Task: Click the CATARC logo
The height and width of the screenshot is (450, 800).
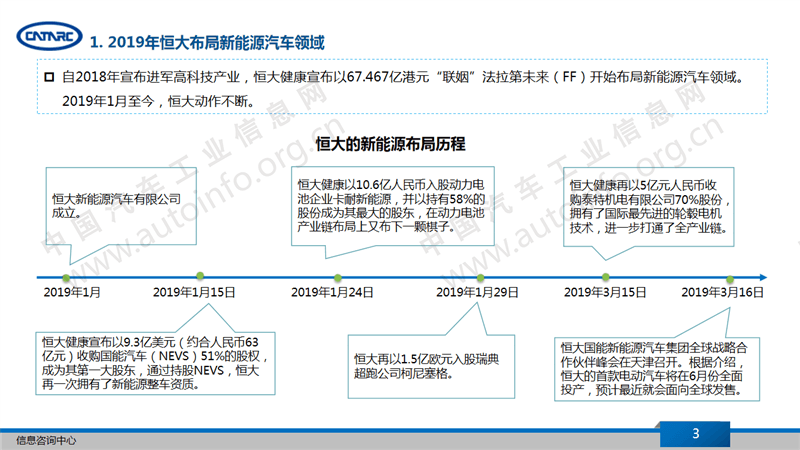Action: [49, 36]
